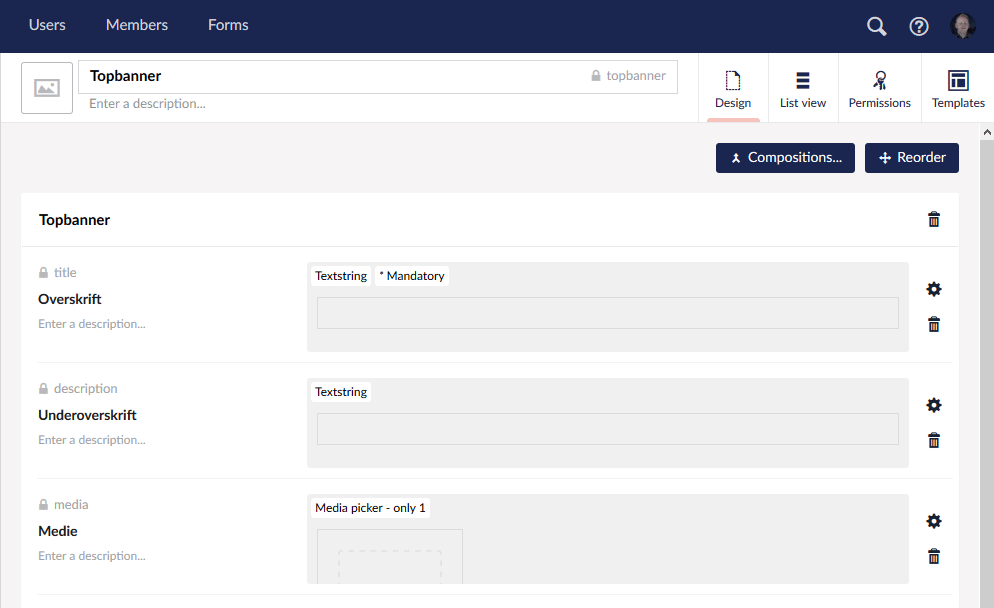The height and width of the screenshot is (608, 994).
Task: Add description under Medie
Action: point(92,556)
